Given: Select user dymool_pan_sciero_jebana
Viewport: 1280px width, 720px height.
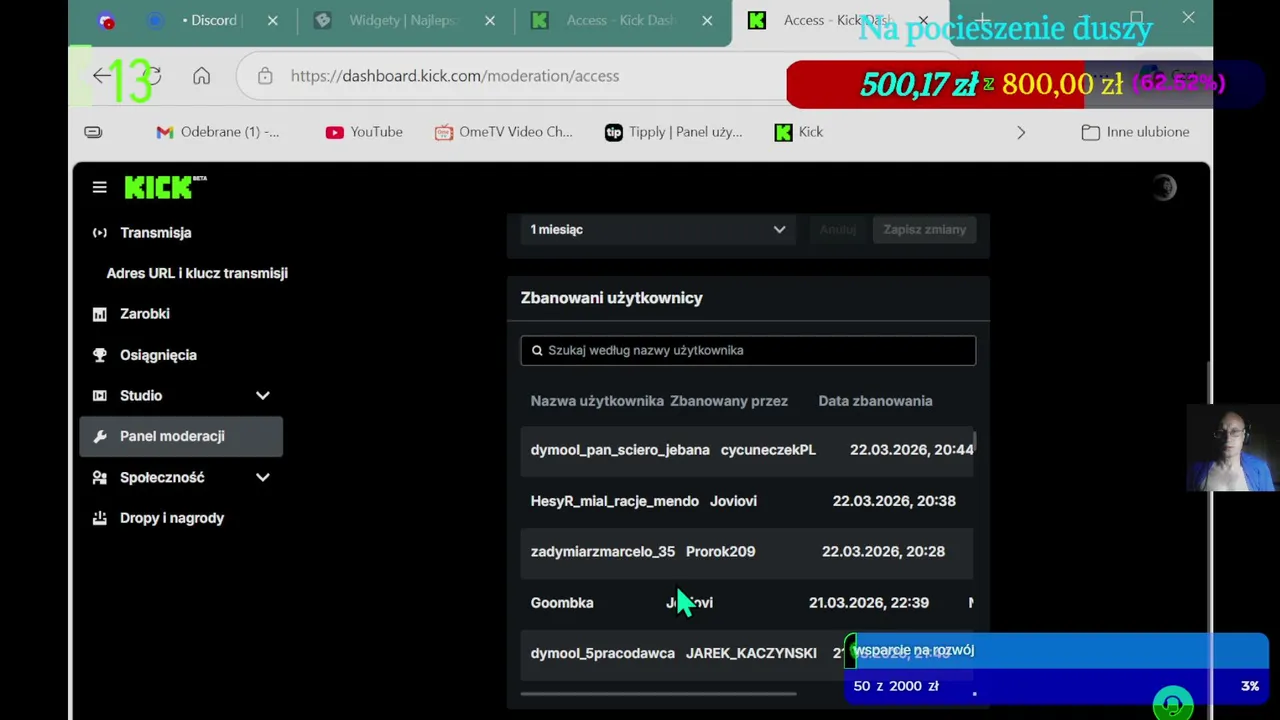Looking at the screenshot, I should click(620, 450).
